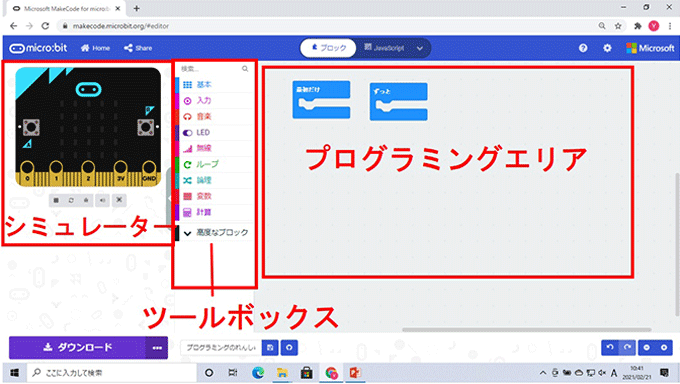This screenshot has width=680, height=384.
Task: Switch to the ブロック editor tab
Action: pyautogui.click(x=329, y=48)
